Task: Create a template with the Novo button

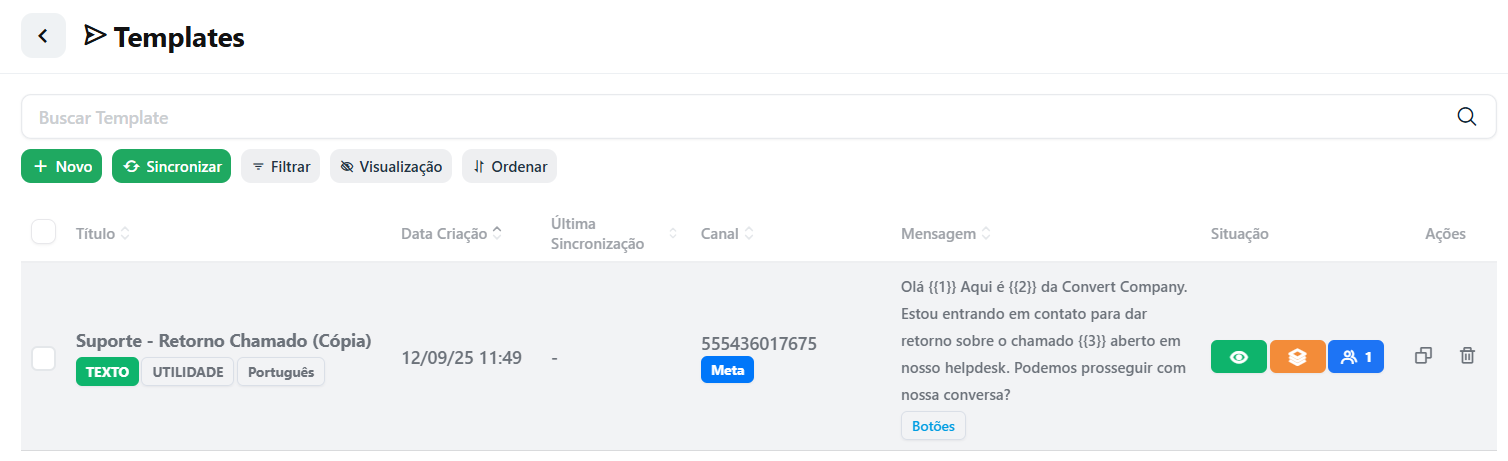Action: [x=61, y=166]
